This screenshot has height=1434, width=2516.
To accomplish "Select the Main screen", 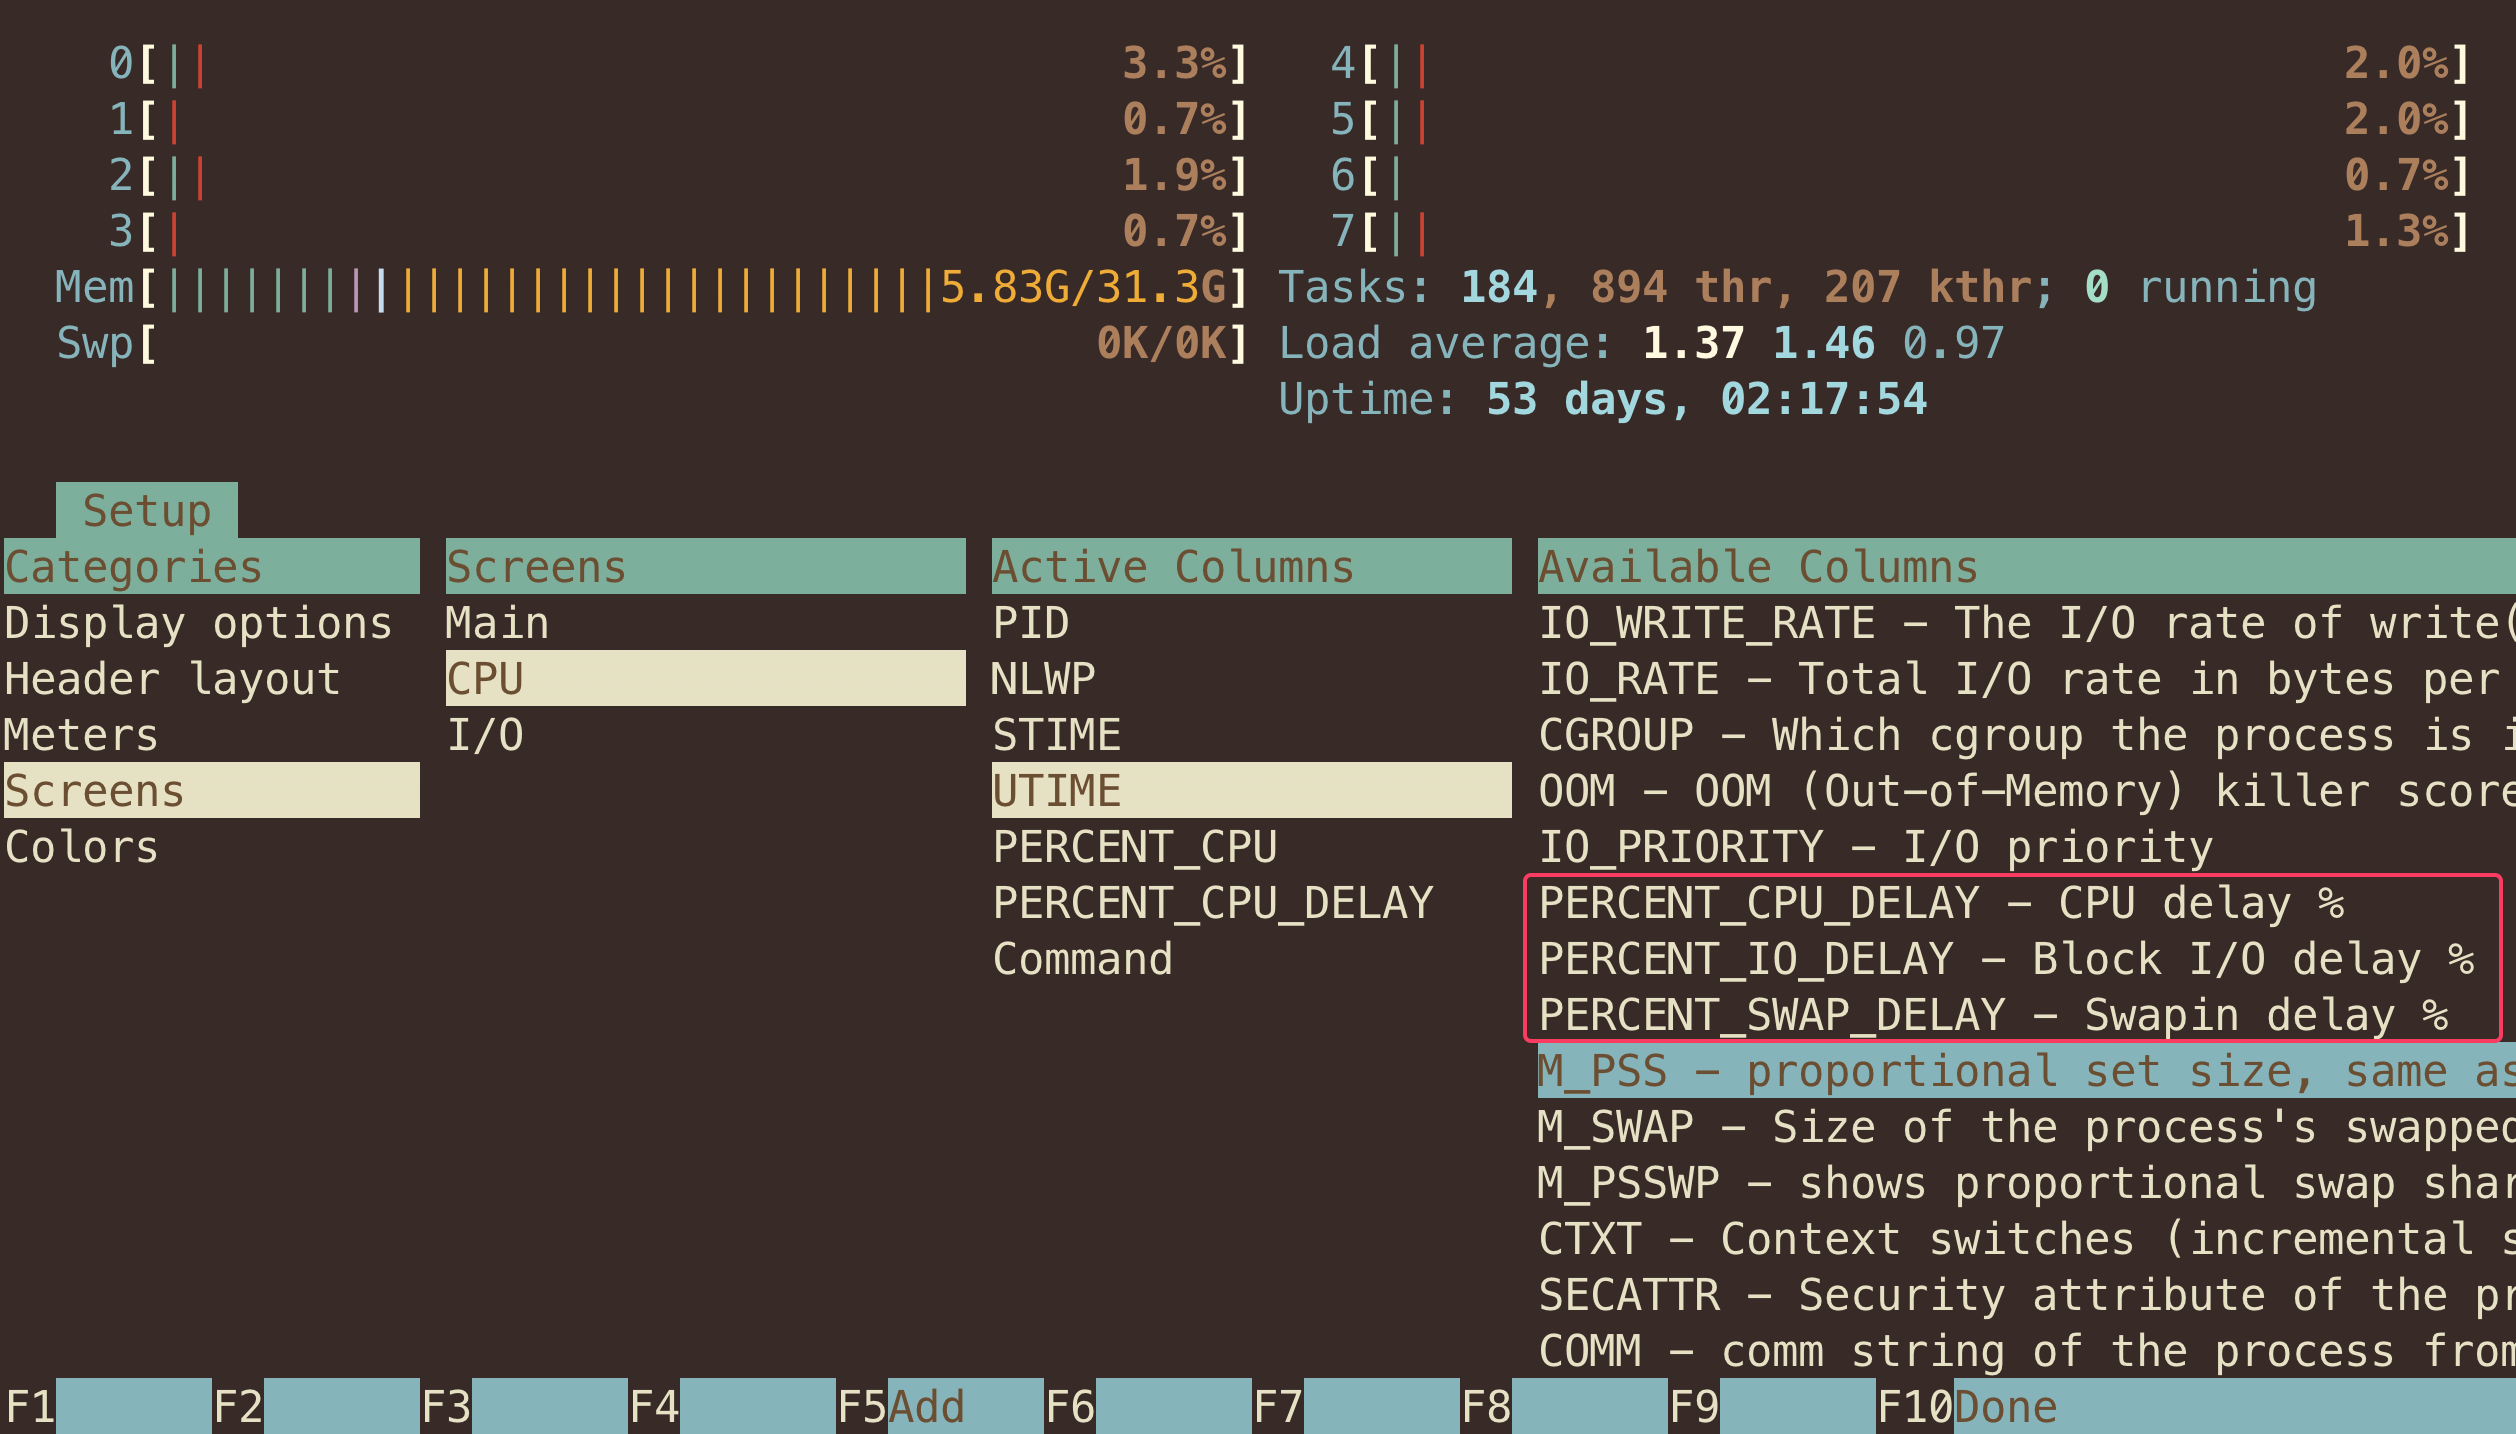I will click(705, 623).
